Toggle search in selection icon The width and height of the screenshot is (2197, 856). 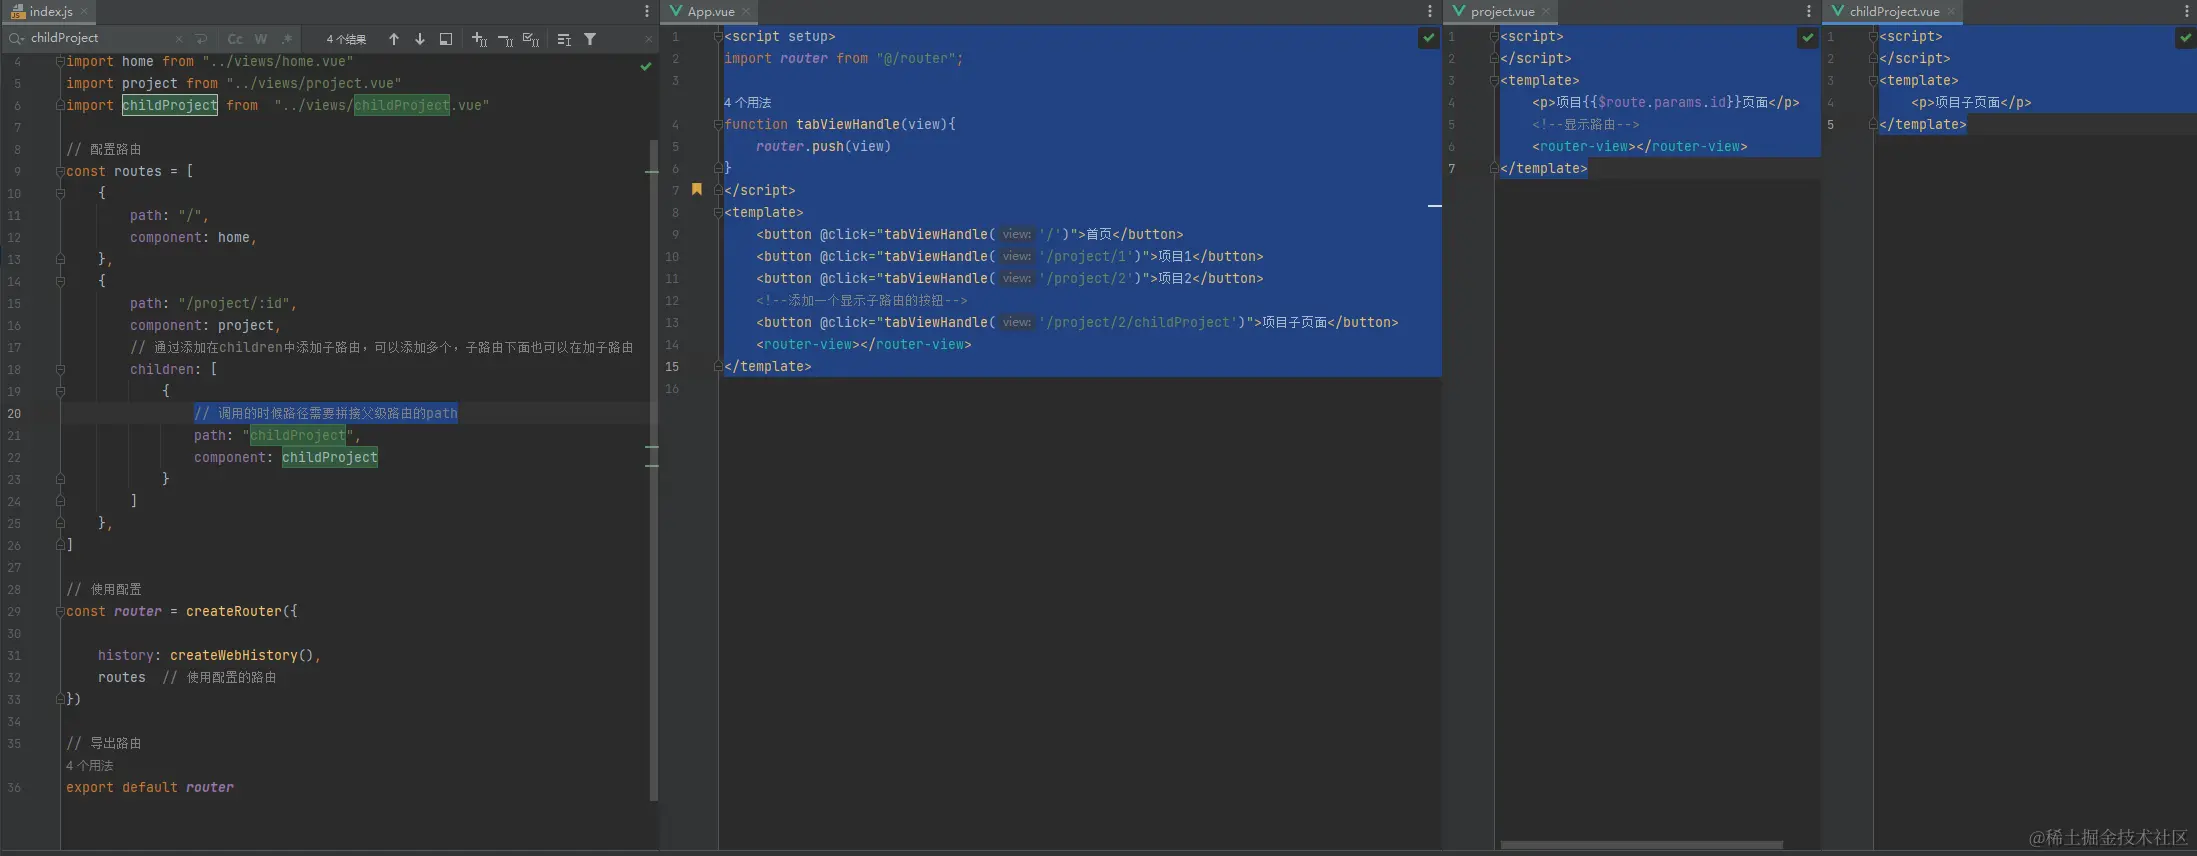pos(446,39)
